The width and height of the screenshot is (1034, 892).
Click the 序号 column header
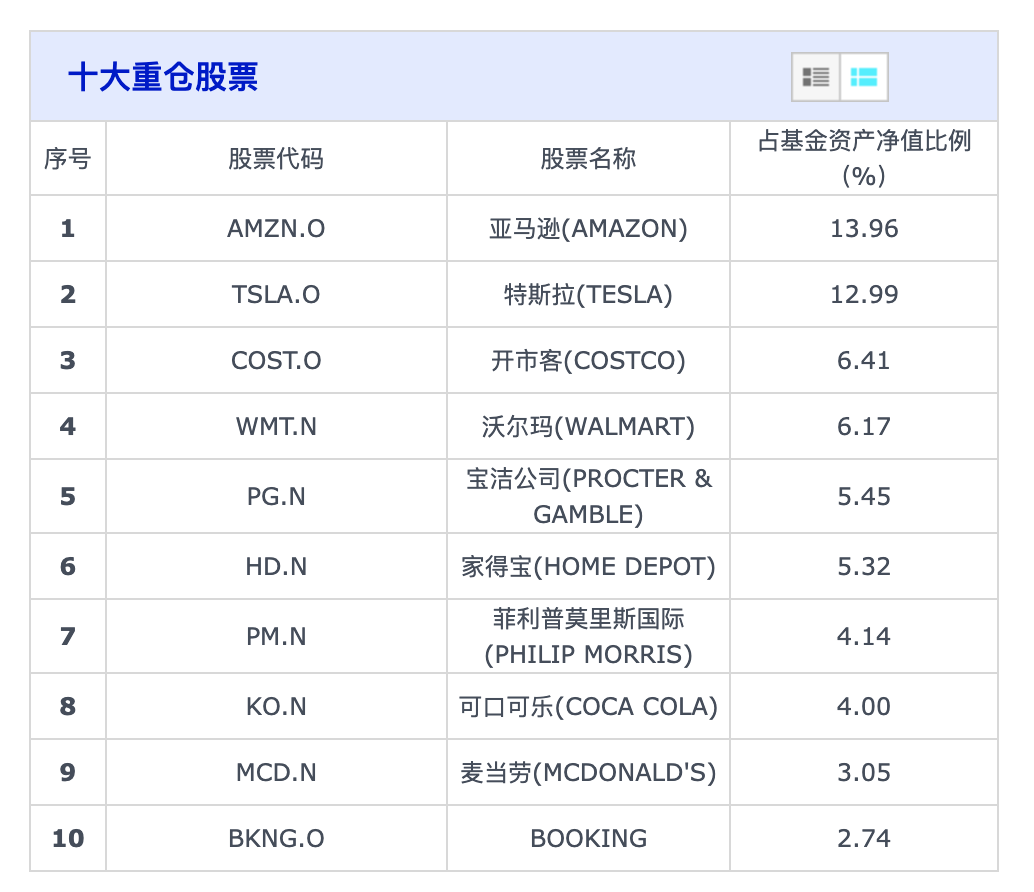[x=67, y=157]
